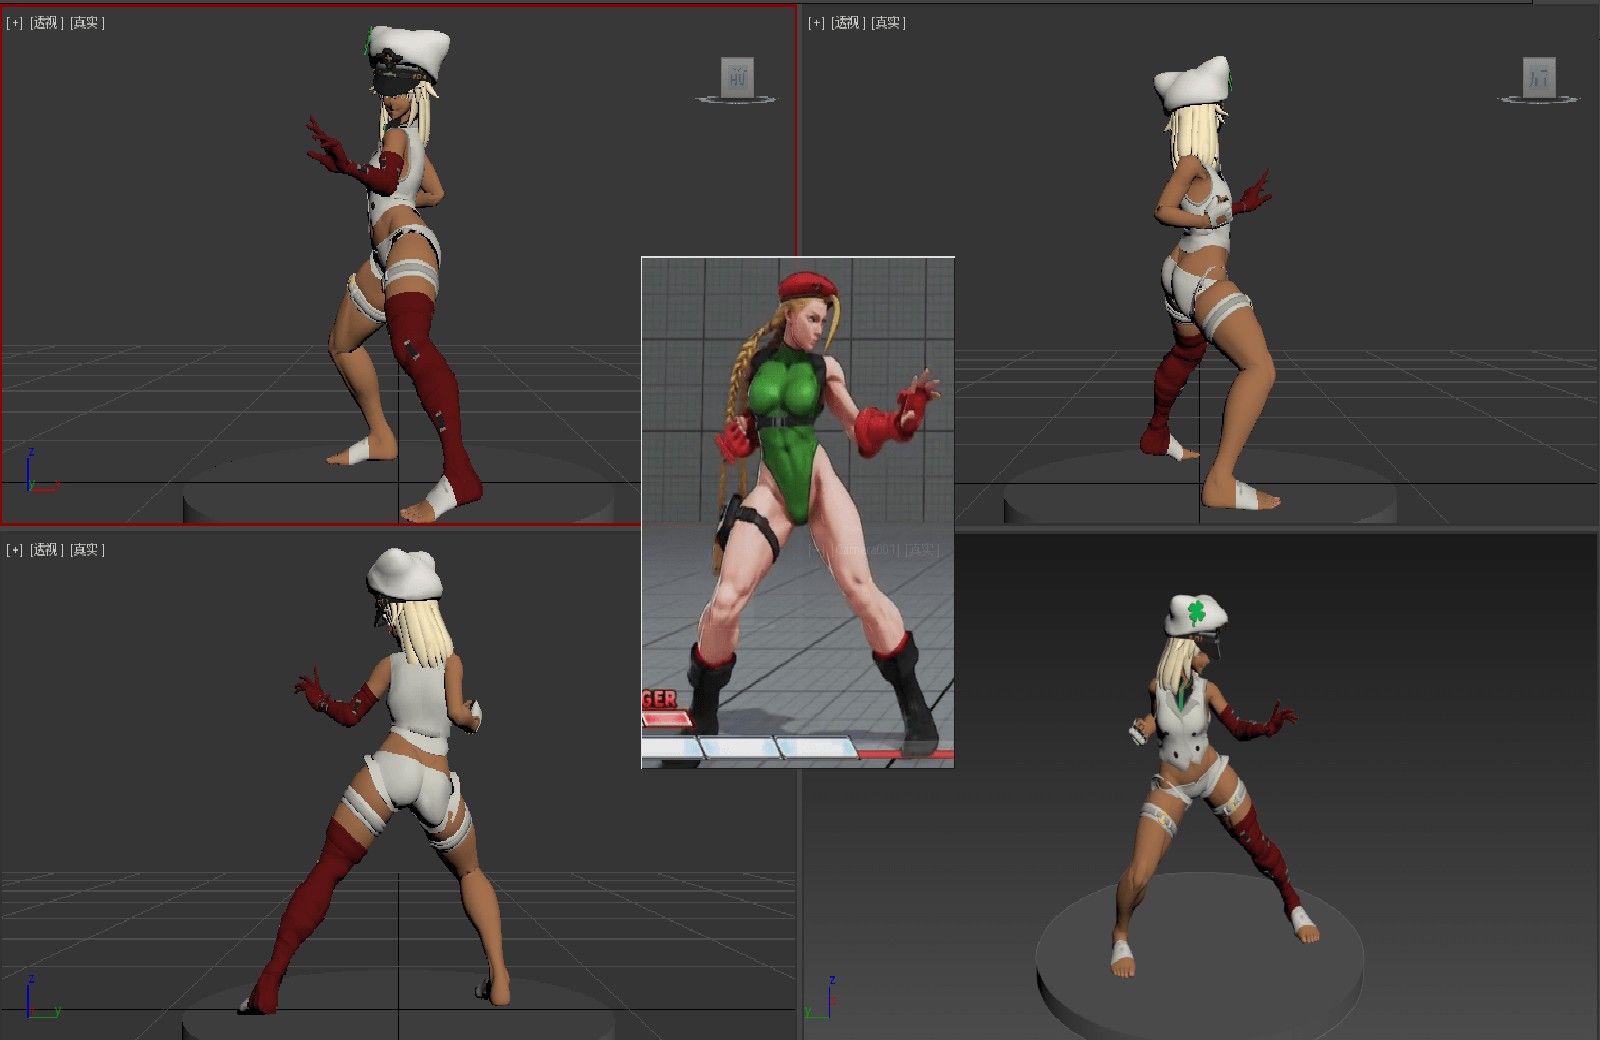Open the [+] menu in the red-bordered active viewport
1600x1040 pixels.
point(15,23)
